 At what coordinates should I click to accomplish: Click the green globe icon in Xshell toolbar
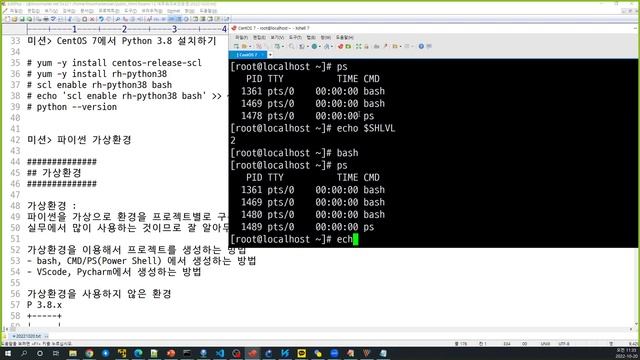click(x=314, y=46)
